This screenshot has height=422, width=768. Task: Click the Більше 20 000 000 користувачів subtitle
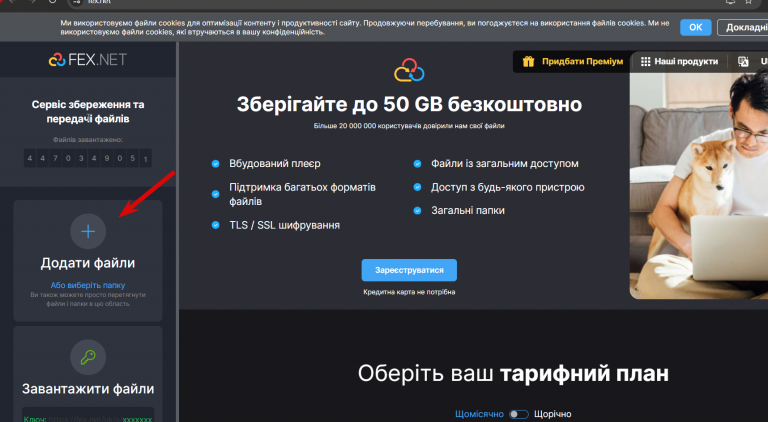[409, 126]
